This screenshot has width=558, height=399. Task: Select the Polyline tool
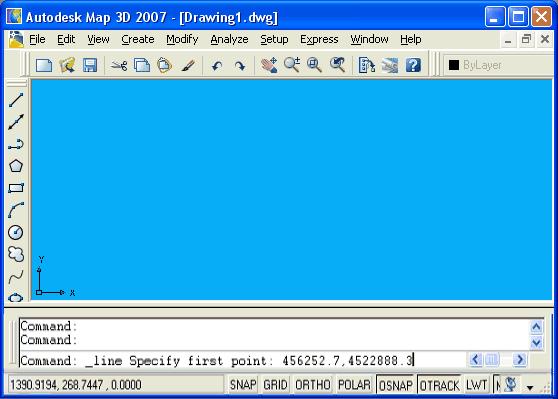[x=16, y=144]
